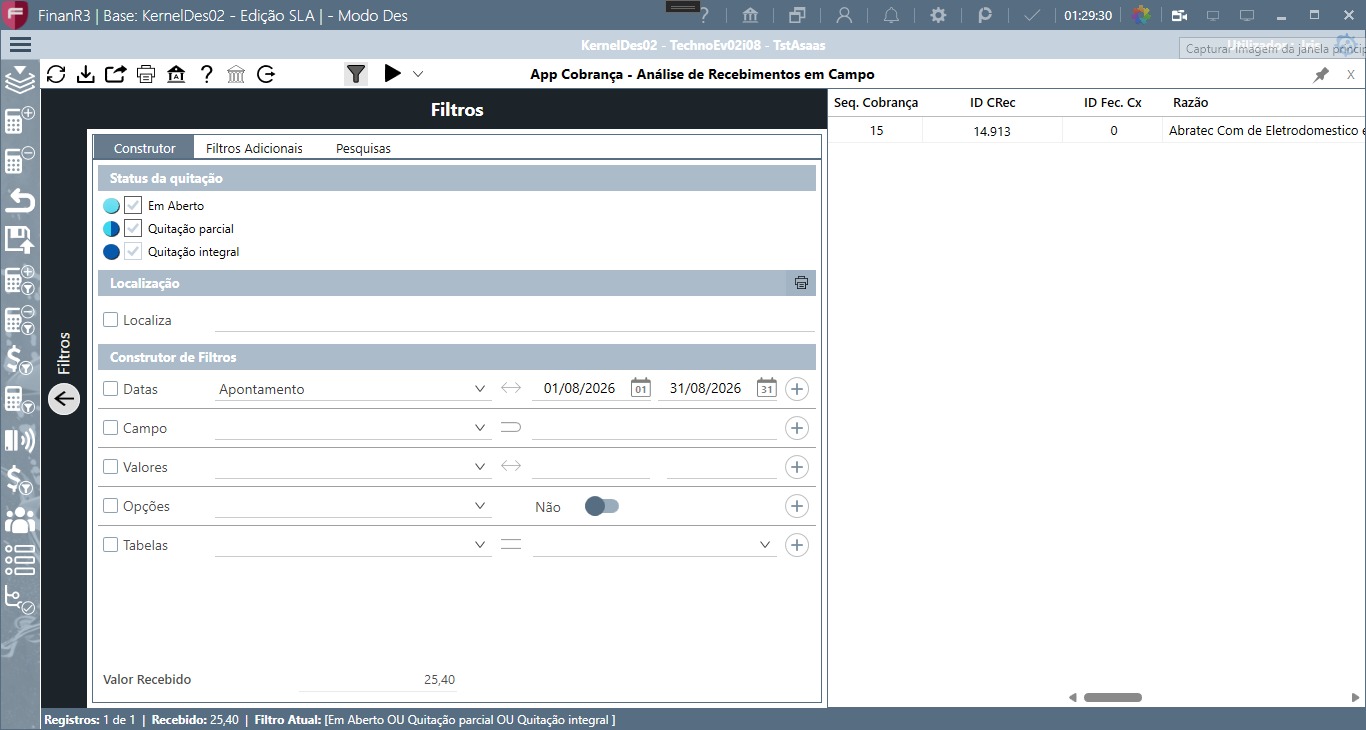The image size is (1366, 730).
Task: Click the horizontal scrollbar of results grid
Action: pos(1113,697)
